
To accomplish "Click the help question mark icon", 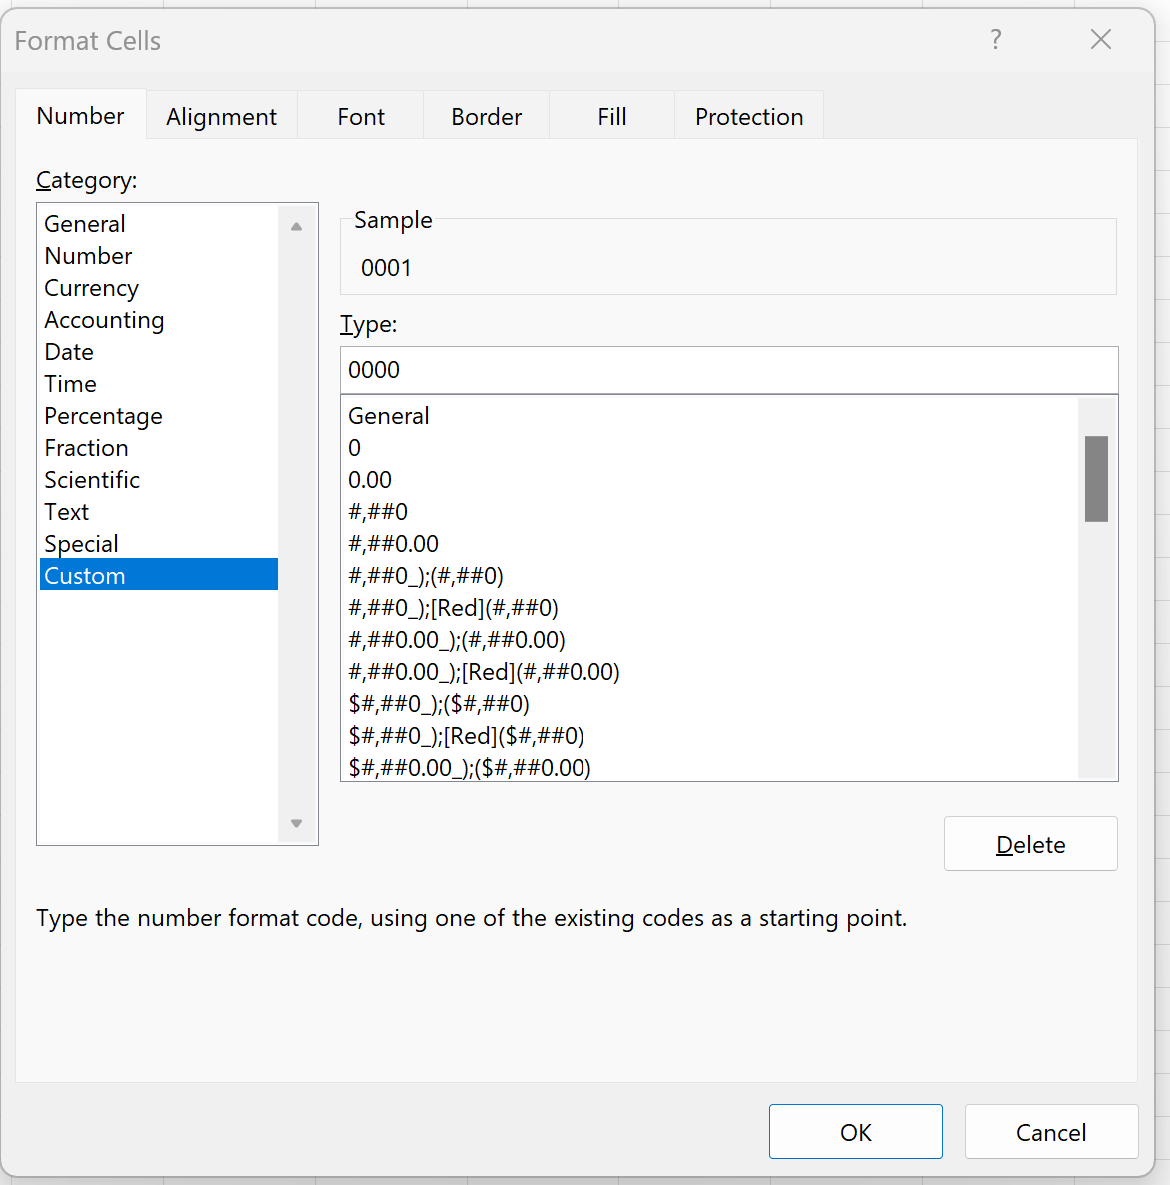I will click(995, 40).
